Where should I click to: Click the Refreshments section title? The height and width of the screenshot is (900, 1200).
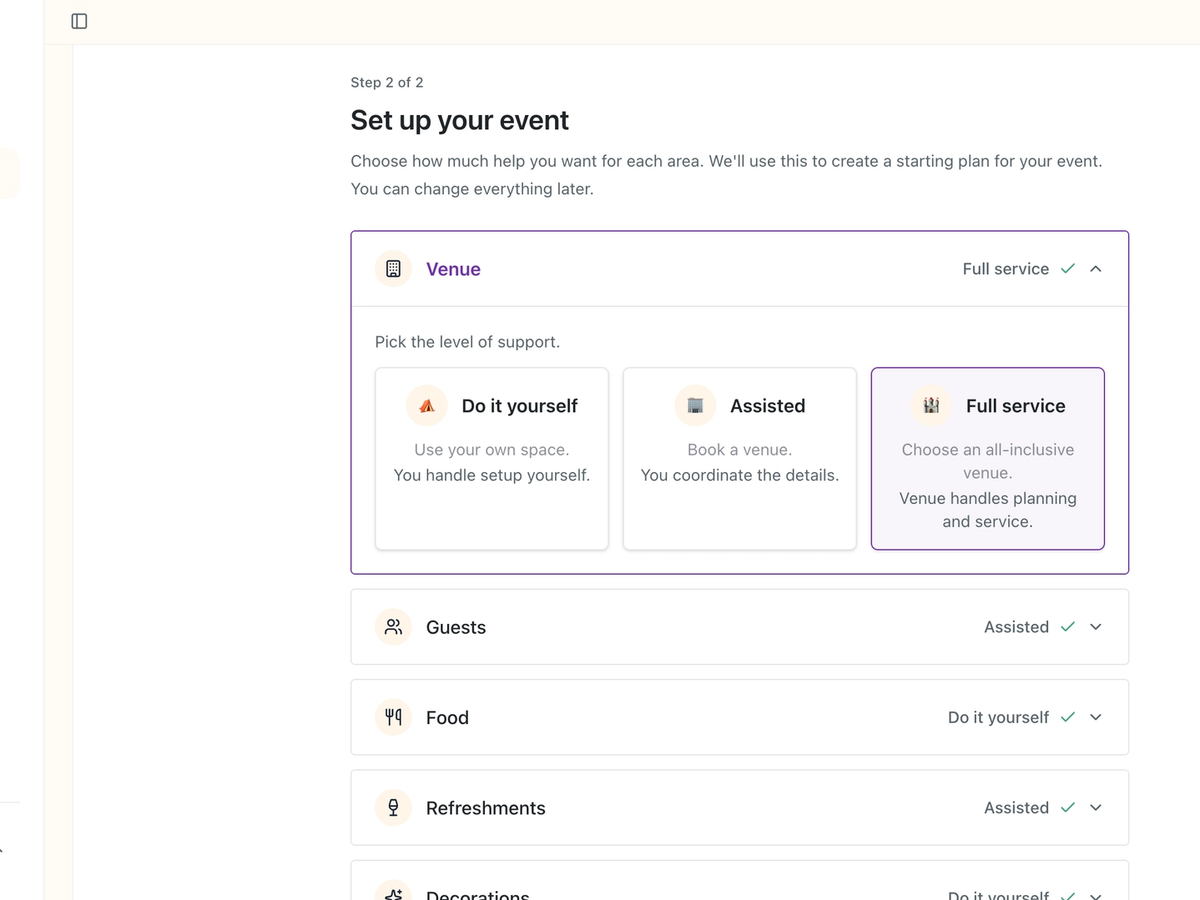[x=486, y=808]
